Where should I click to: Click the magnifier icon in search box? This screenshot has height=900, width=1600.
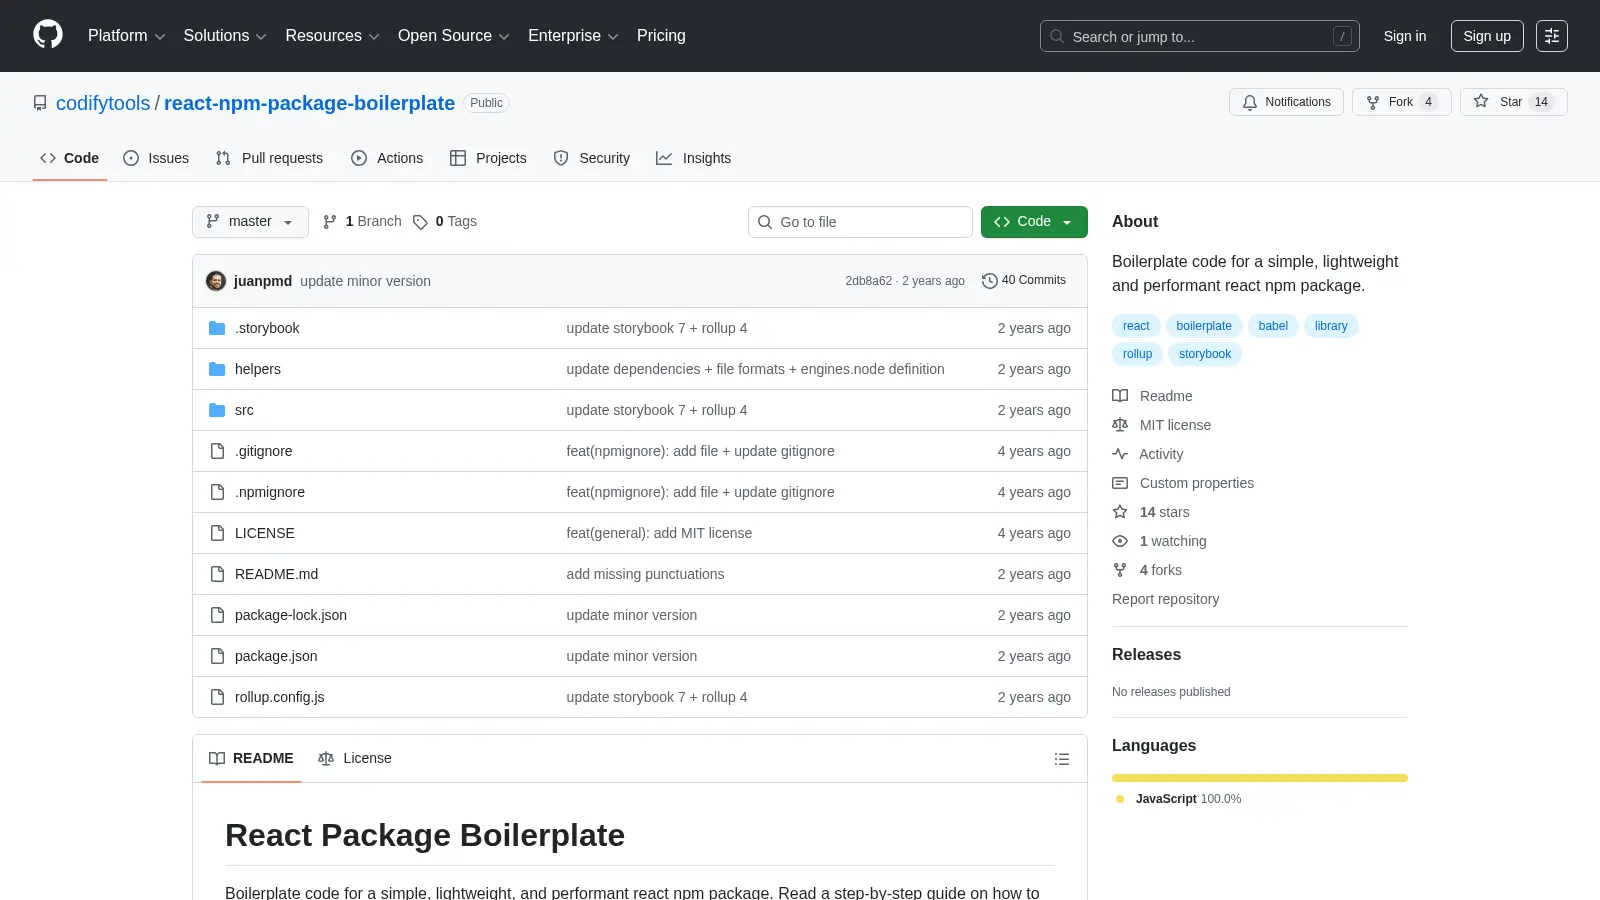click(x=1057, y=36)
